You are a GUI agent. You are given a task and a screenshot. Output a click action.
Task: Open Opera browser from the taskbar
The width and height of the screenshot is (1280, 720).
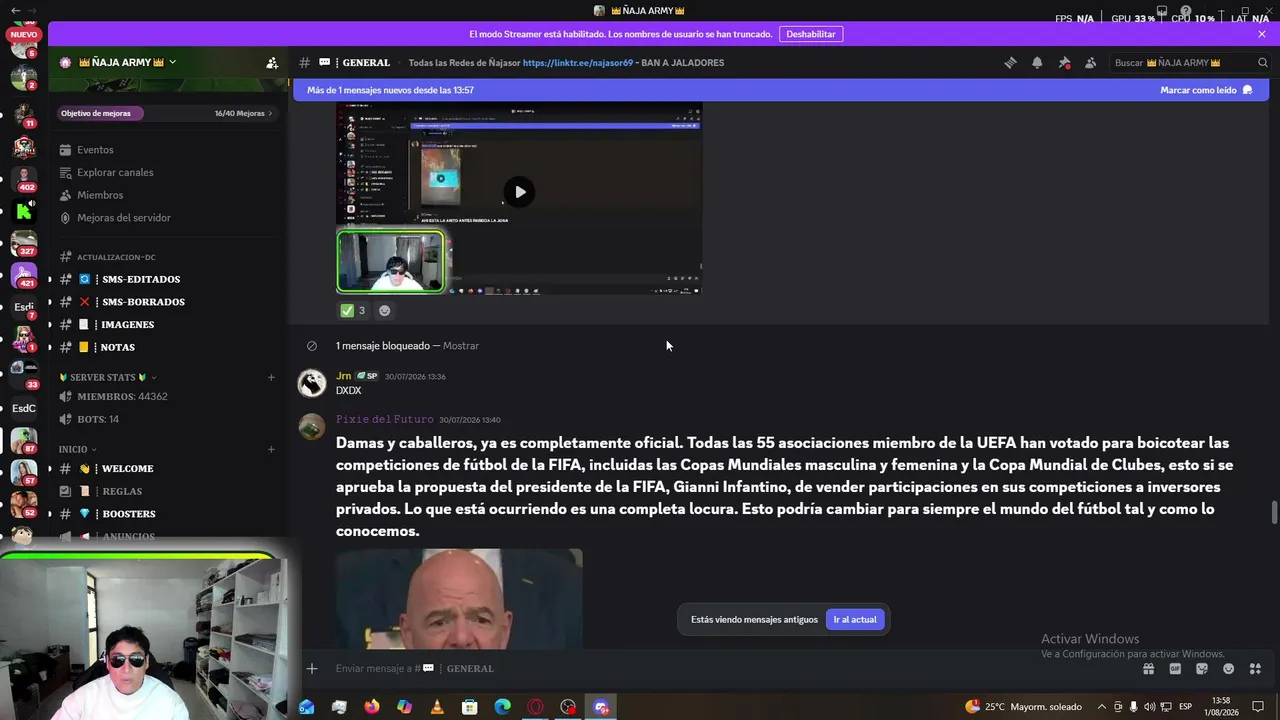tap(536, 707)
